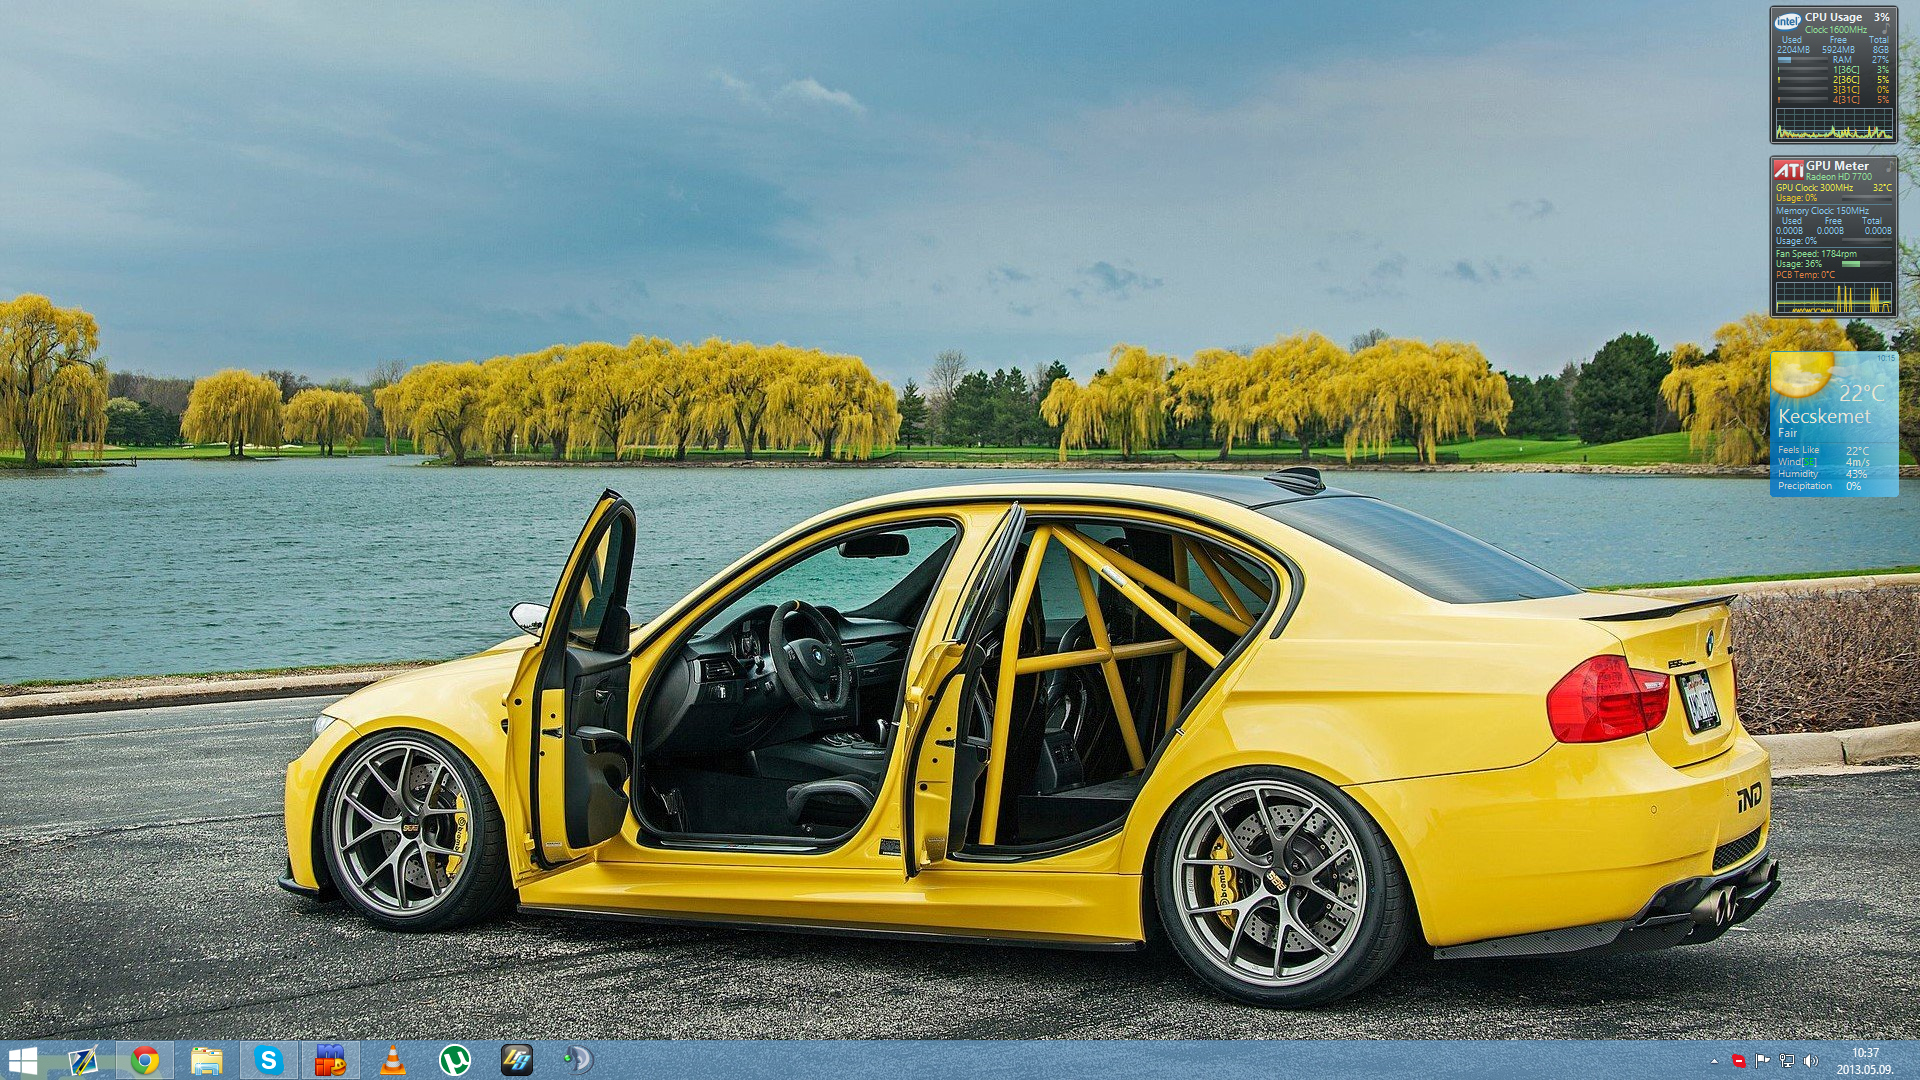This screenshot has width=1920, height=1080.
Task: Open the volume speaker control
Action: pyautogui.click(x=1811, y=1061)
